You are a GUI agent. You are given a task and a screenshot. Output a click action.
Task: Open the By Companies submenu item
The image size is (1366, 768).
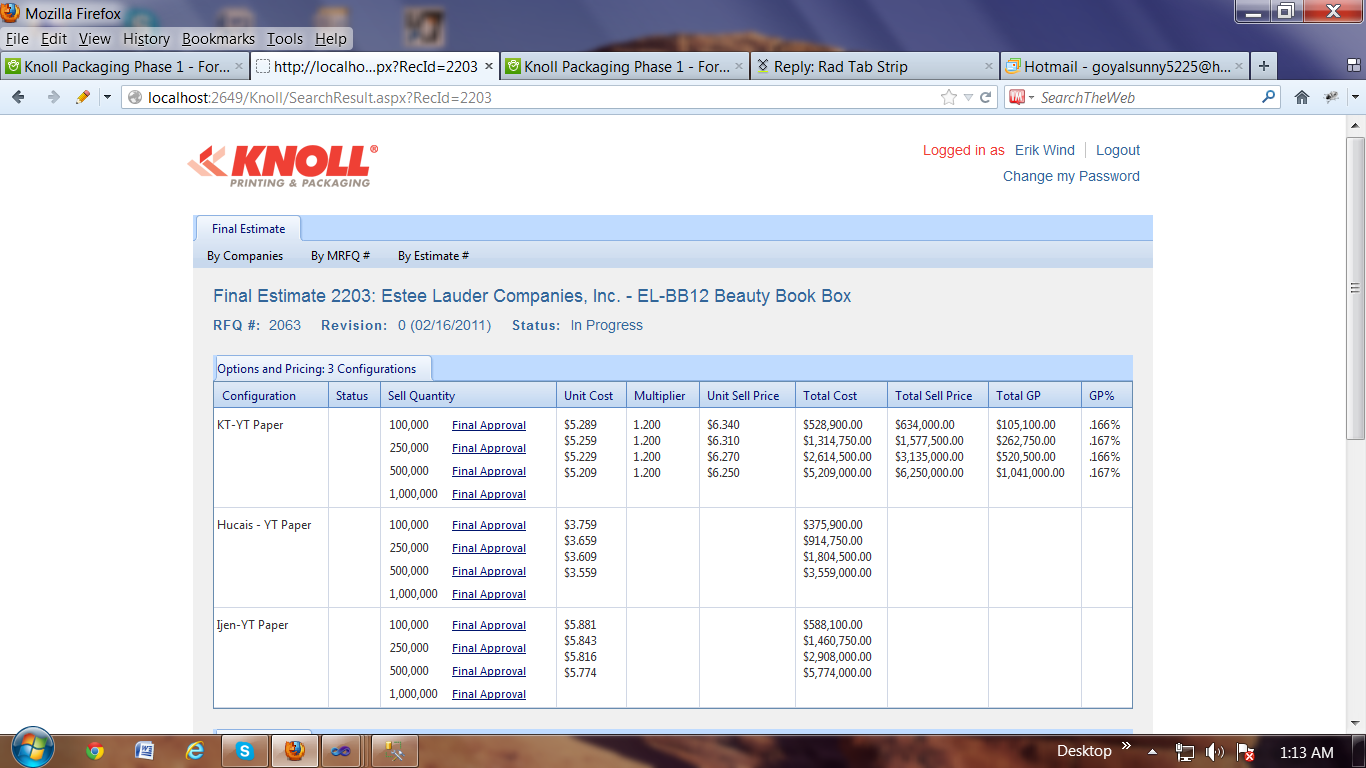pos(245,256)
